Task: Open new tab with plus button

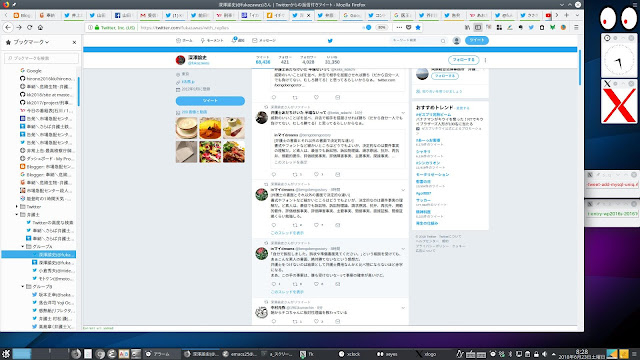Action: pos(567,15)
